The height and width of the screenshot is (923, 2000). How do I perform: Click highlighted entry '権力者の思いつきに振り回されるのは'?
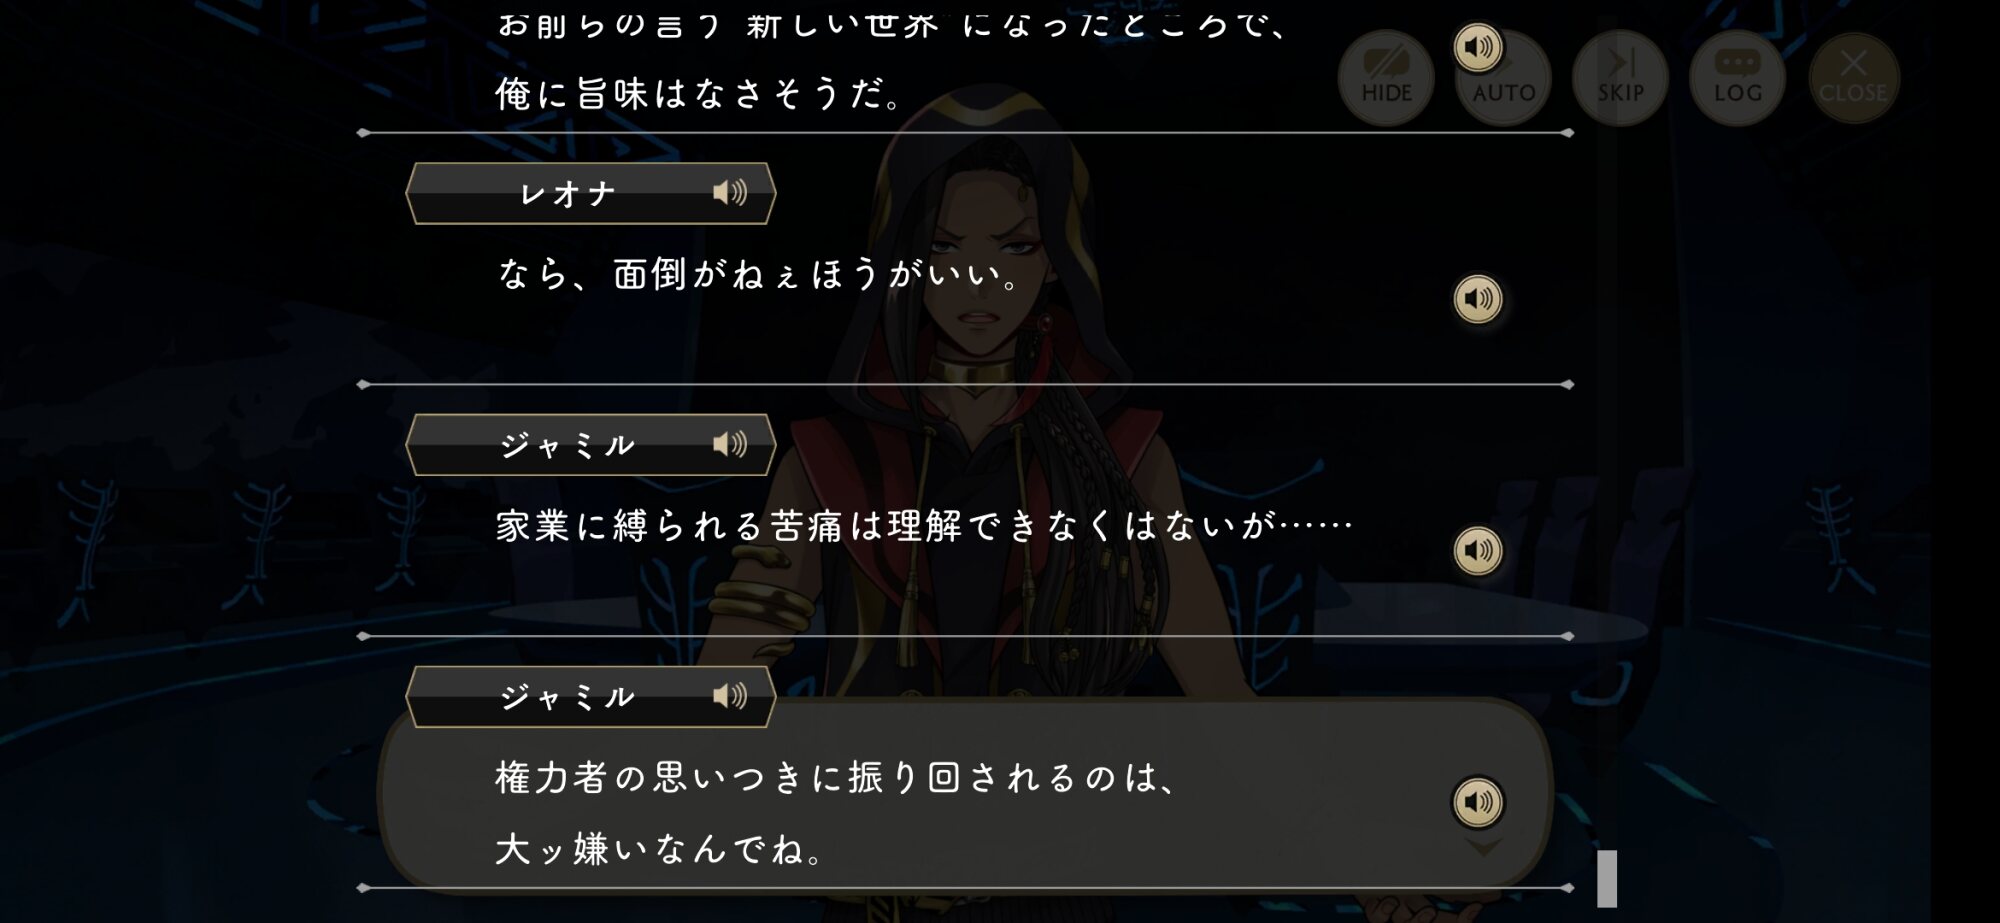pos(836,778)
